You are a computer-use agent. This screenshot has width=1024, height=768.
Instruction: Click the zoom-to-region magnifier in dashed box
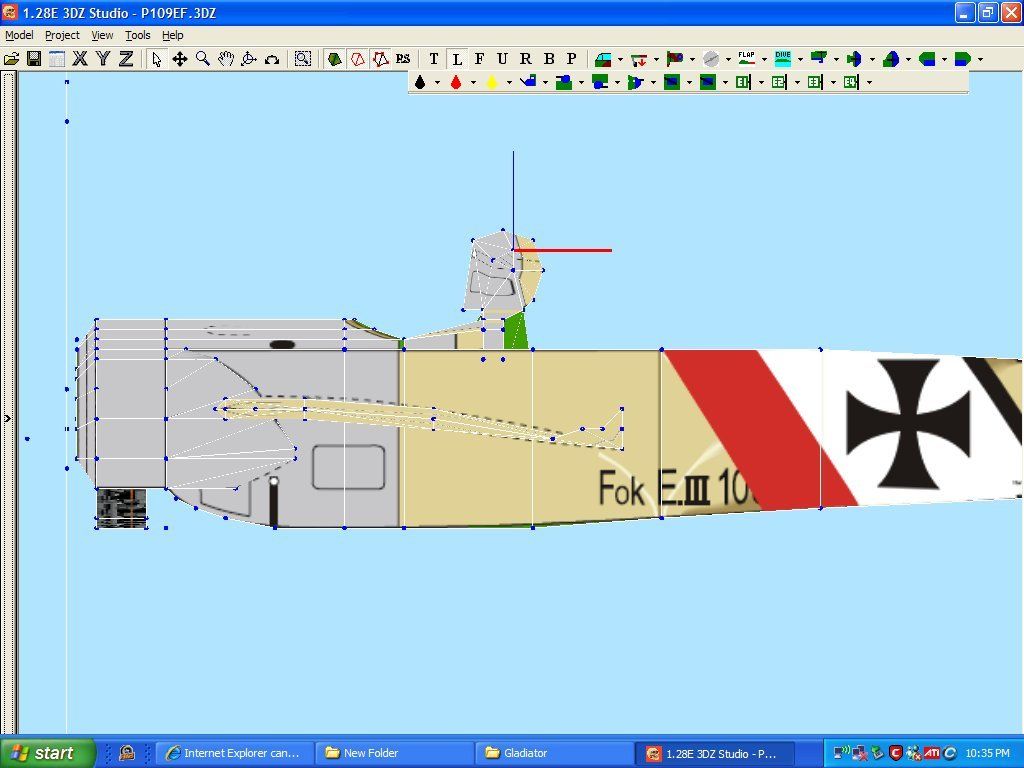(x=302, y=59)
